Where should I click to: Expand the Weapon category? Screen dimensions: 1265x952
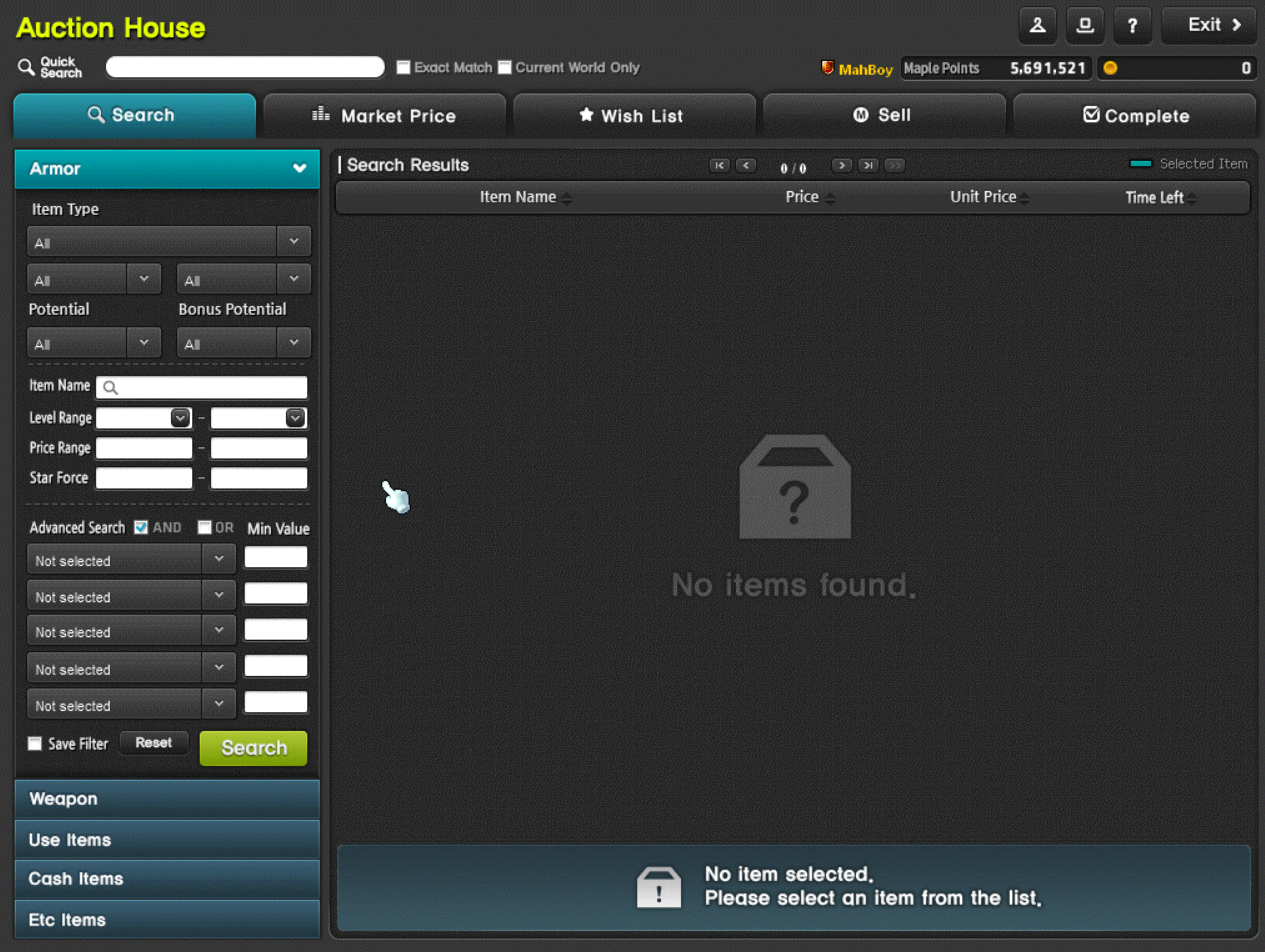coord(167,799)
